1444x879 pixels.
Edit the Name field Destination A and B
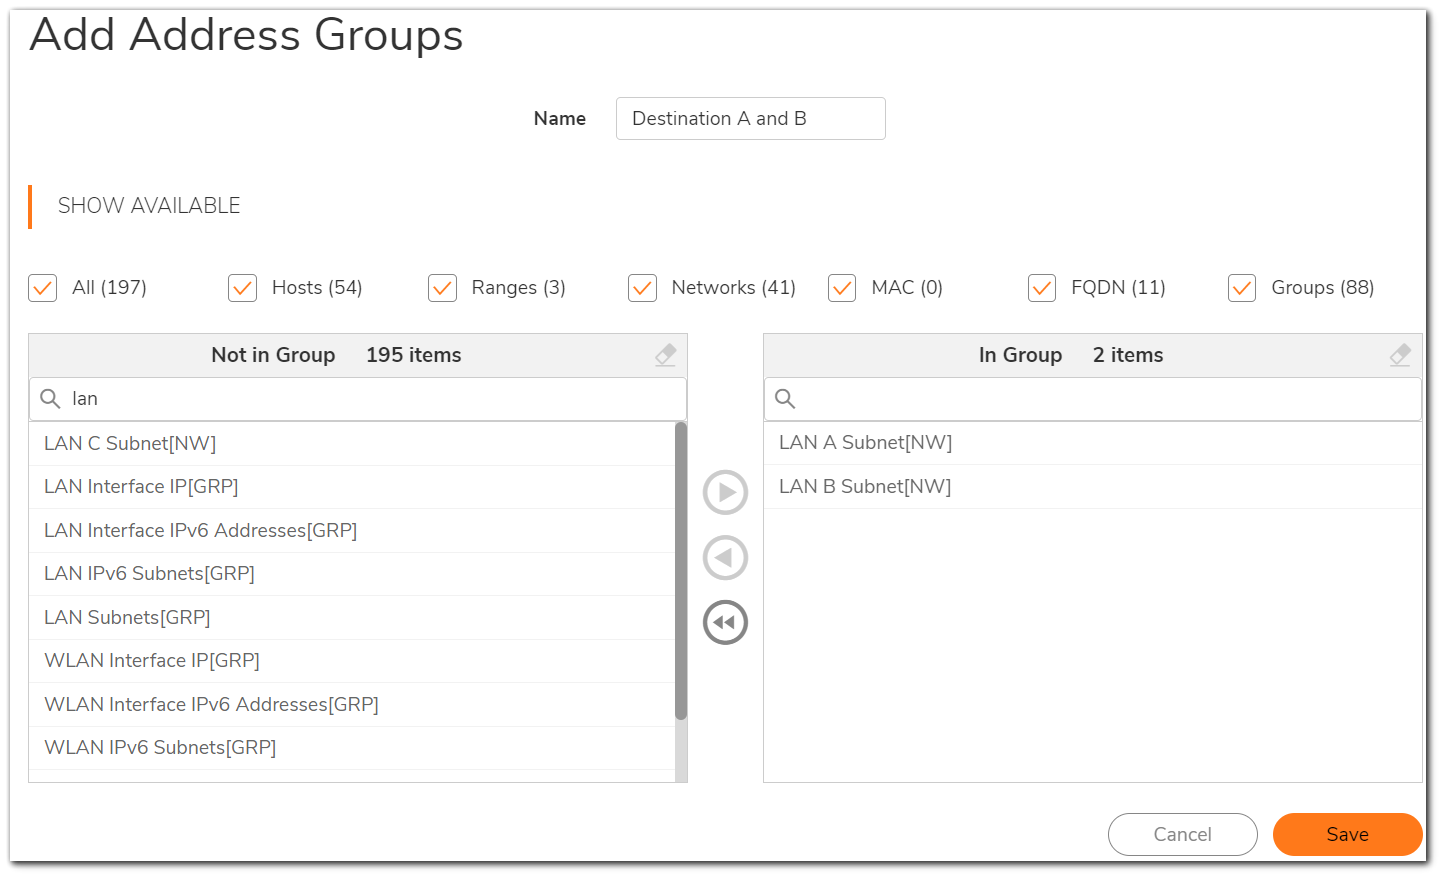tap(751, 119)
